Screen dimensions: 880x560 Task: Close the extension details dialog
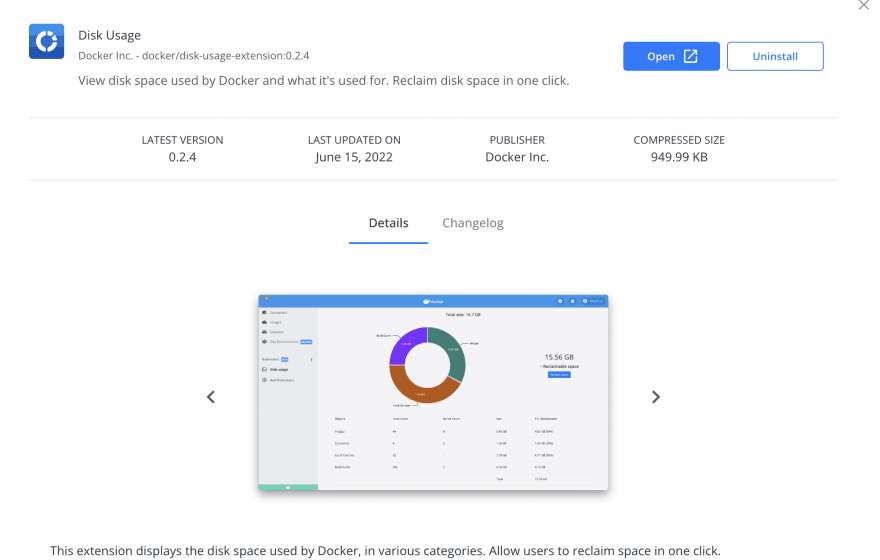click(863, 5)
